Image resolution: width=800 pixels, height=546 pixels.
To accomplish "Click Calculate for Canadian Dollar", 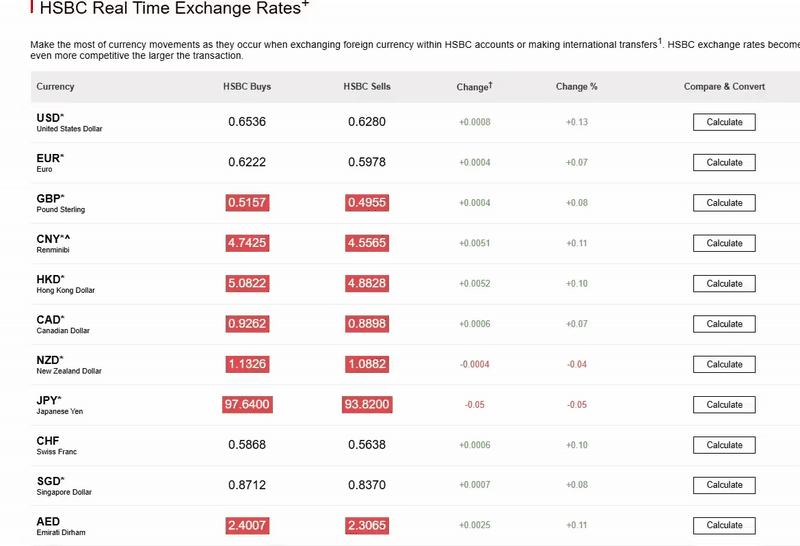I will (x=724, y=324).
